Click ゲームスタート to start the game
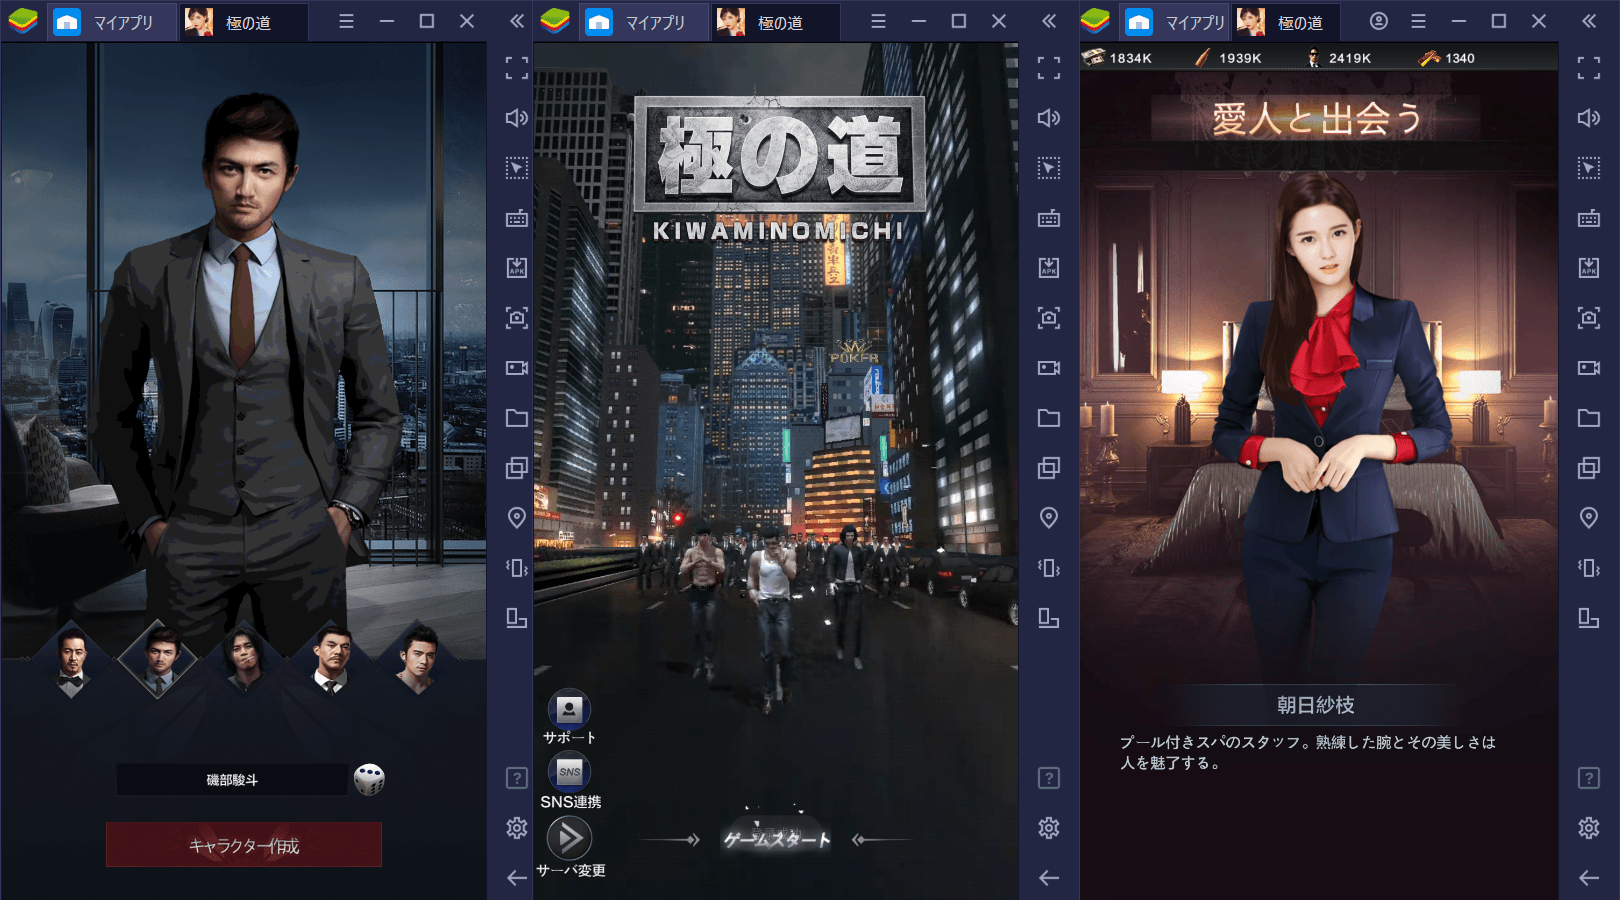The width and height of the screenshot is (1620, 900). [x=777, y=839]
